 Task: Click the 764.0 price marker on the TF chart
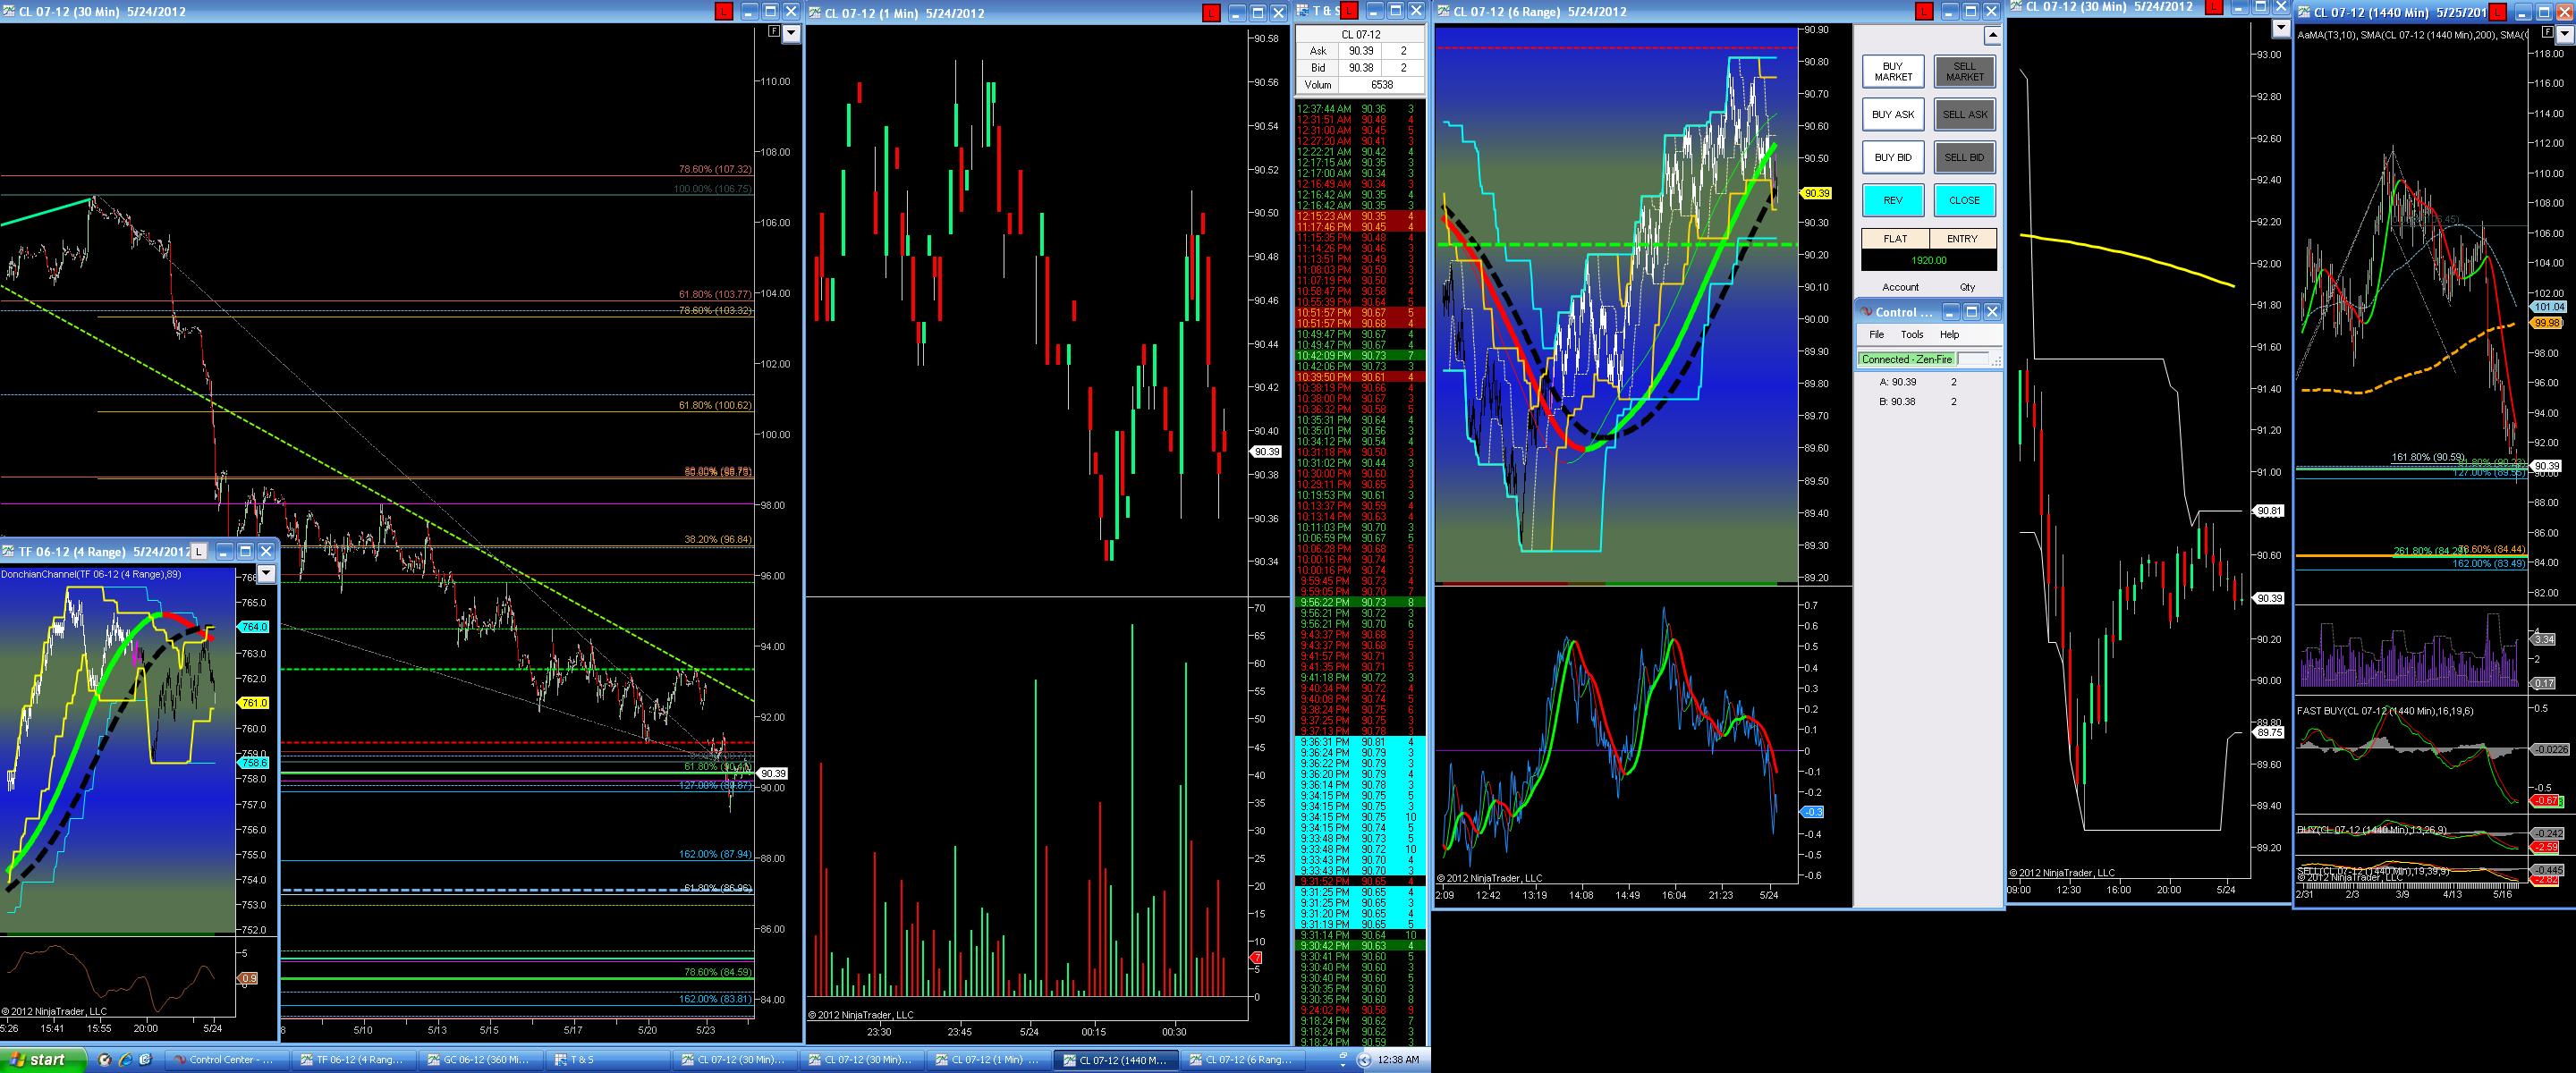253,627
